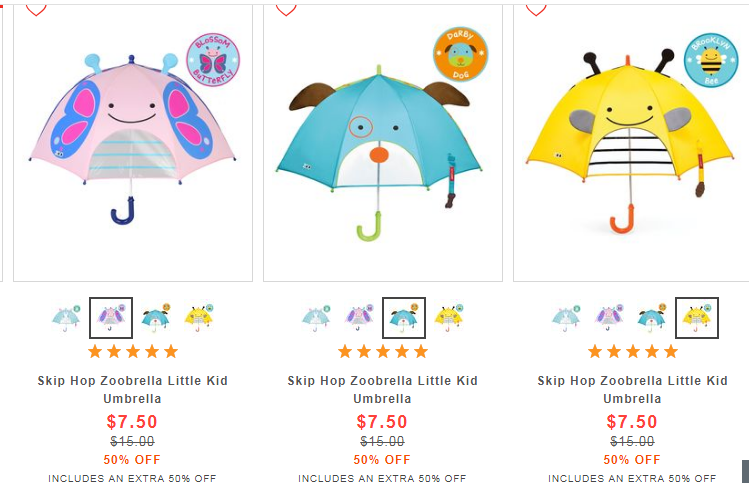
Task: Open product title link under dog umbrella
Action: [382, 389]
